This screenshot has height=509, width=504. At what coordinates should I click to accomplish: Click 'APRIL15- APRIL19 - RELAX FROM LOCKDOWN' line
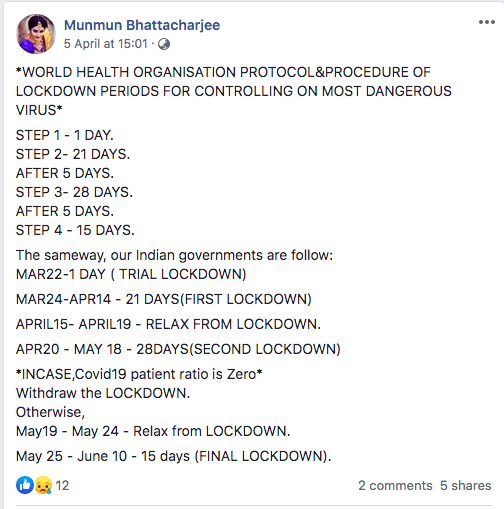(x=168, y=324)
